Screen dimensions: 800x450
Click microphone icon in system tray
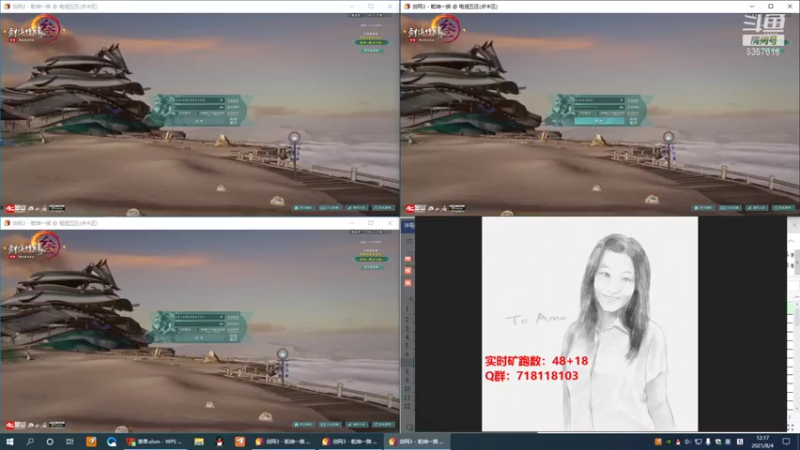coord(708,441)
